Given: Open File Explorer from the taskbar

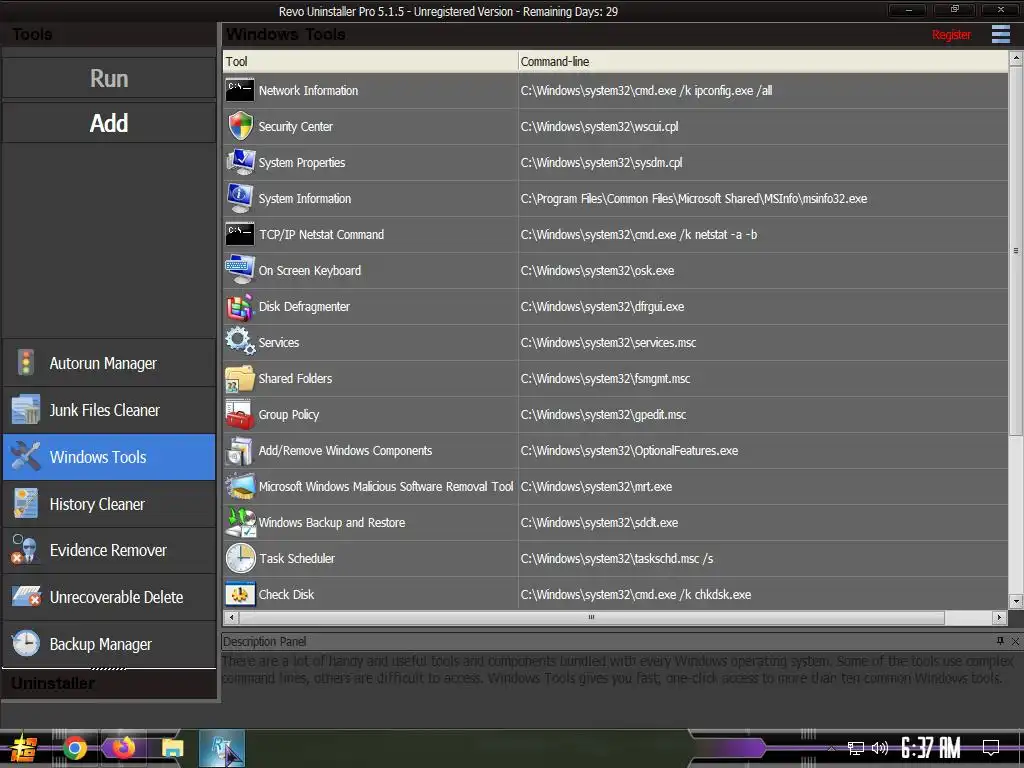Looking at the screenshot, I should (173, 748).
